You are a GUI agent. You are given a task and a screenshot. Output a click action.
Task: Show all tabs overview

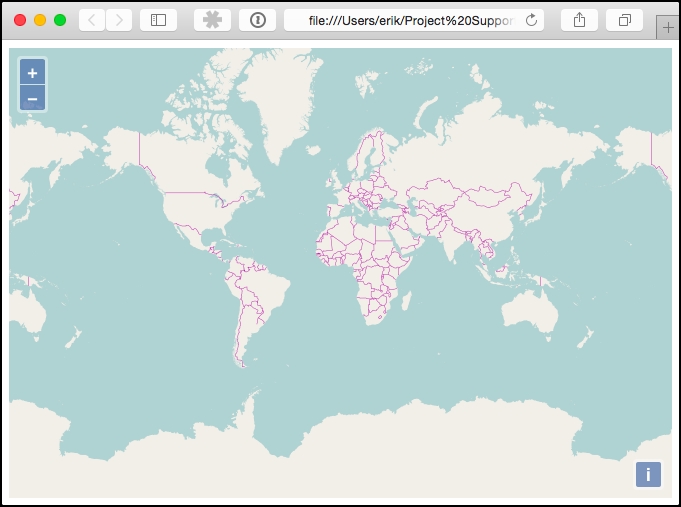(625, 20)
